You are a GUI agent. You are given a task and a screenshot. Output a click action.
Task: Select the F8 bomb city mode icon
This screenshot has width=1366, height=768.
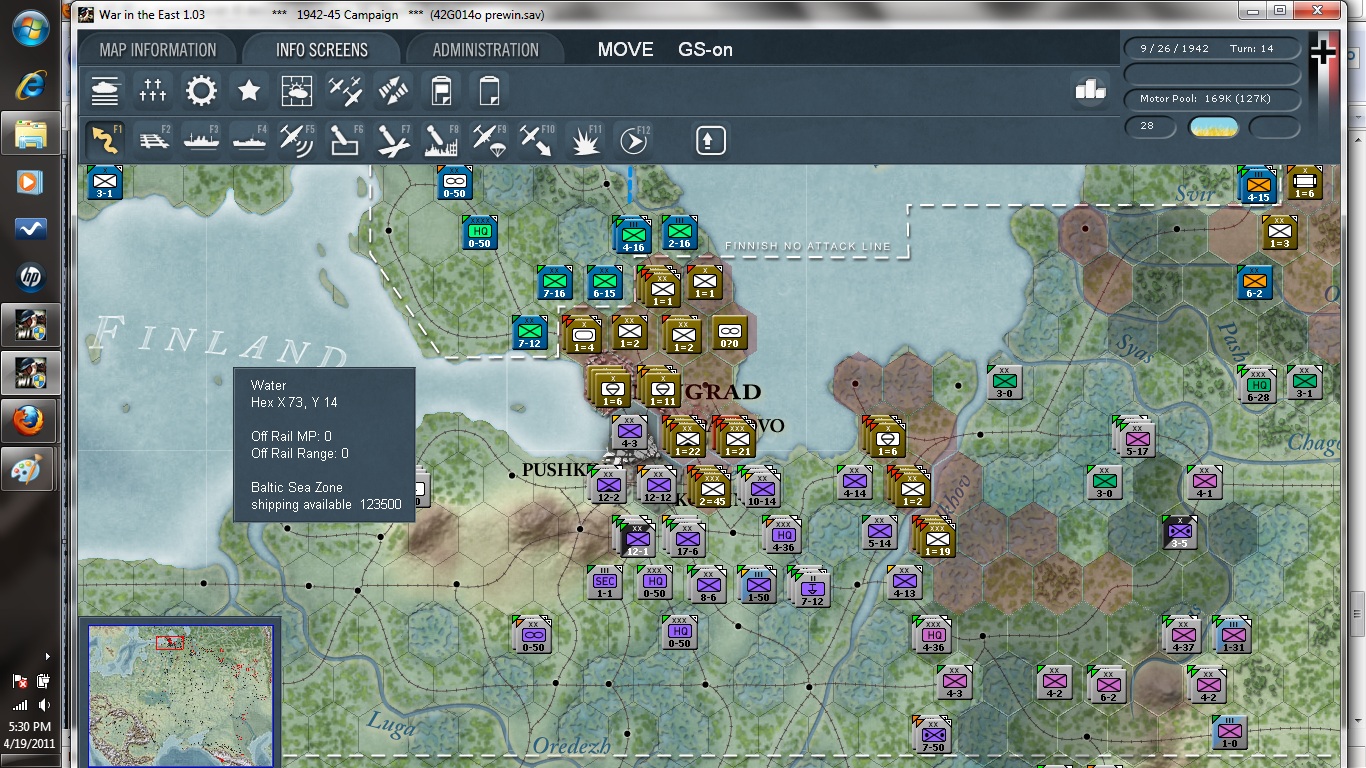tap(441, 139)
